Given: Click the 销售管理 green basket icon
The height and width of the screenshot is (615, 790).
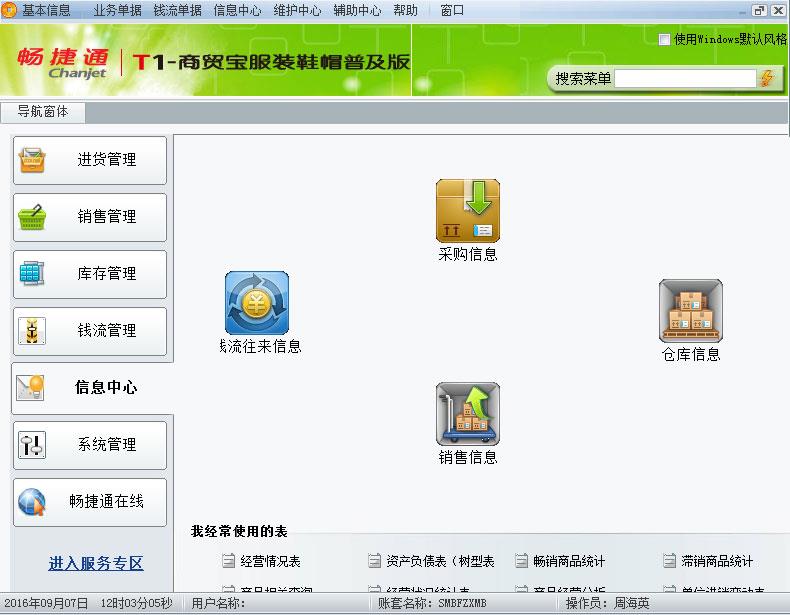Looking at the screenshot, I should pos(32,217).
